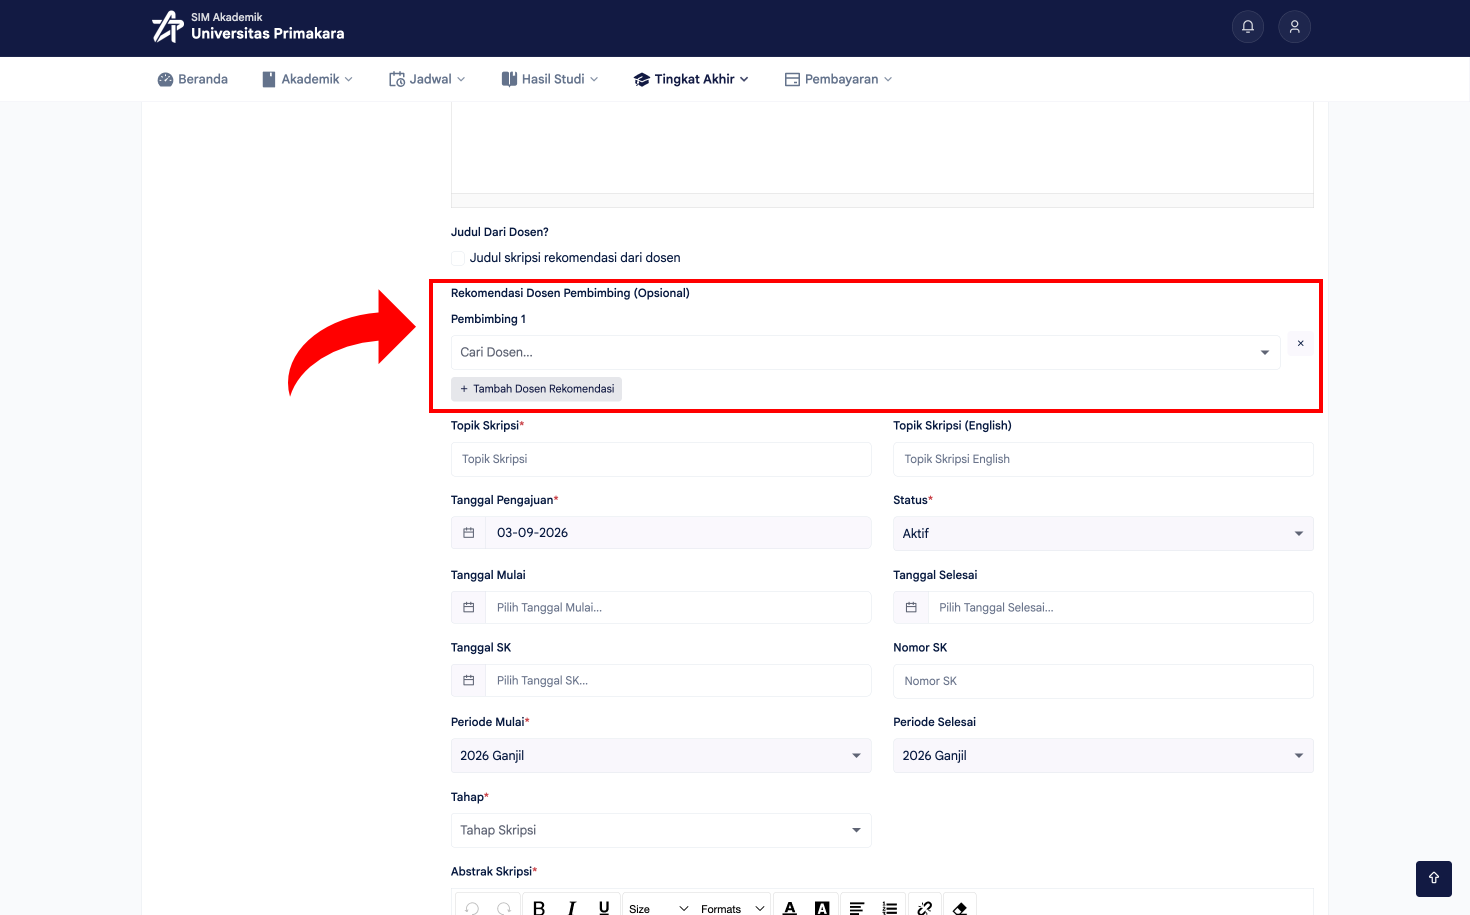Open the Hasil Studi menu

(550, 79)
